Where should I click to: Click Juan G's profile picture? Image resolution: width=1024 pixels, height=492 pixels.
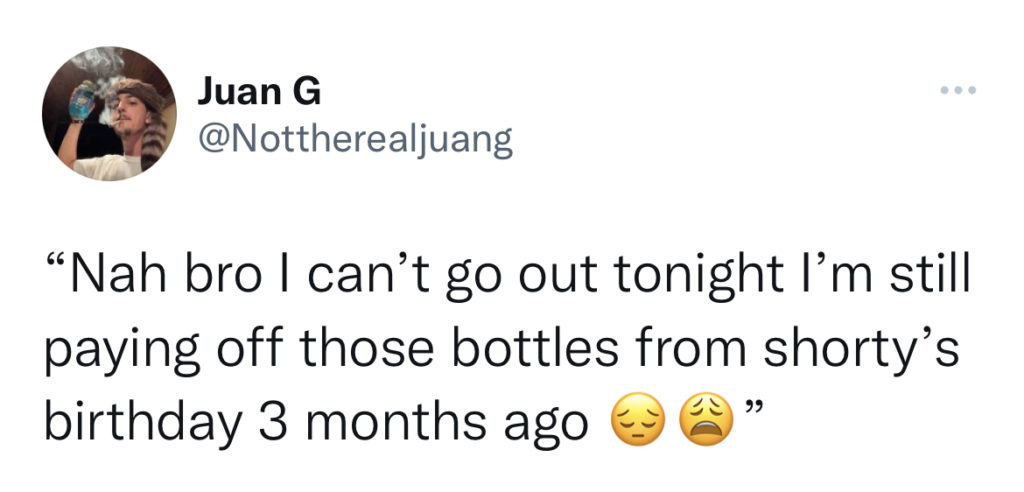(110, 115)
